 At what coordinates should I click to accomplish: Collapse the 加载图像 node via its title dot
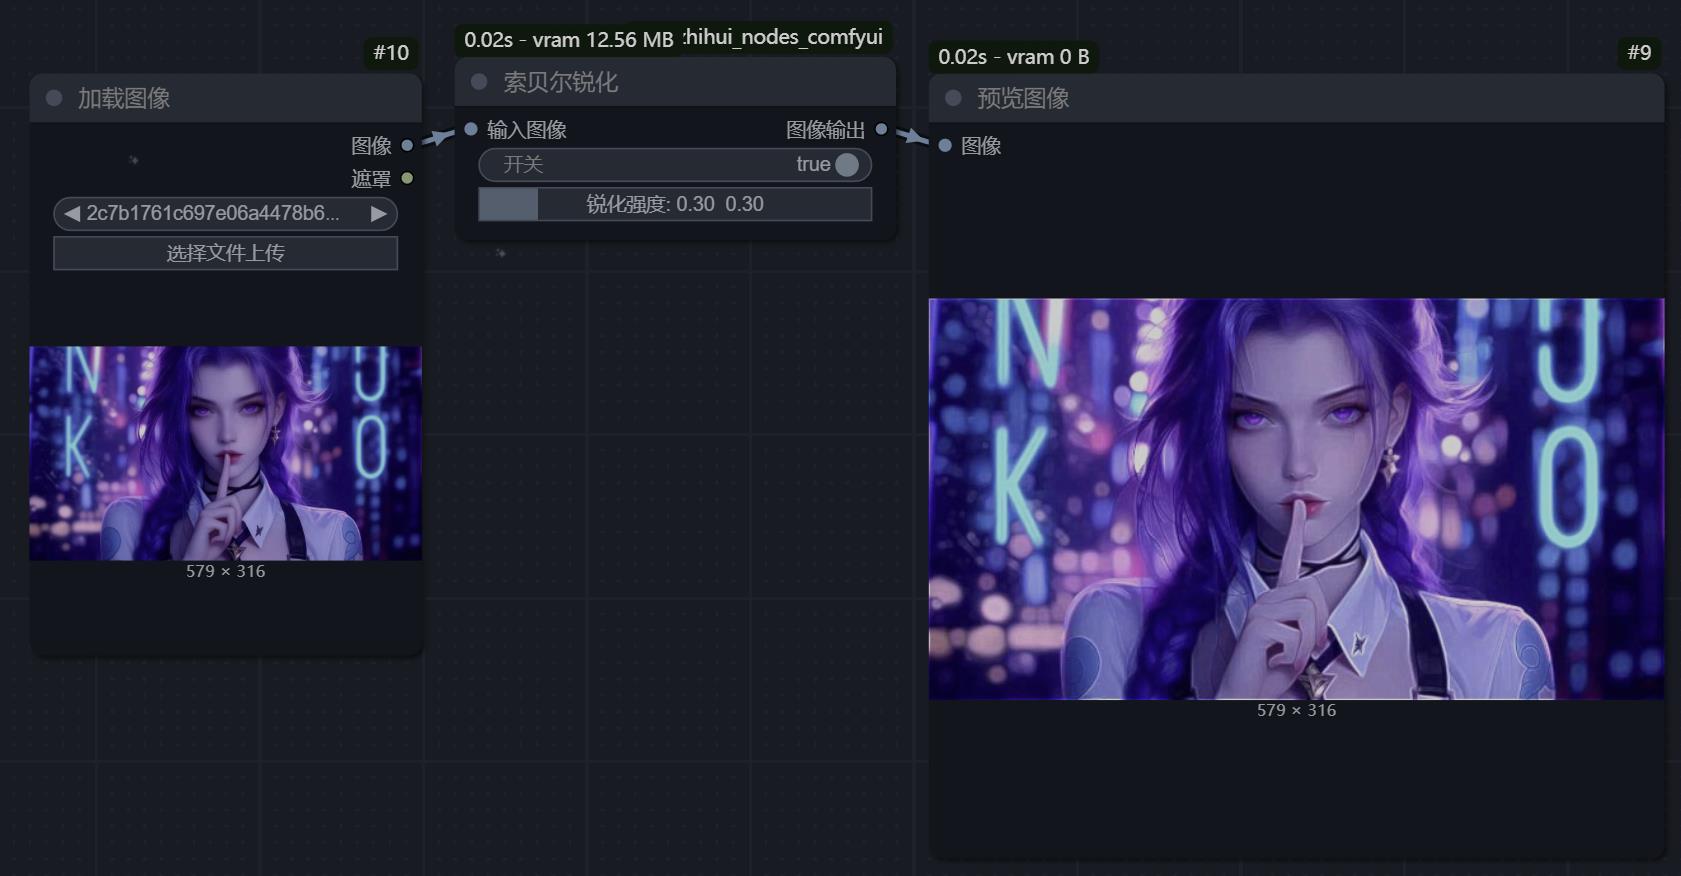click(54, 98)
